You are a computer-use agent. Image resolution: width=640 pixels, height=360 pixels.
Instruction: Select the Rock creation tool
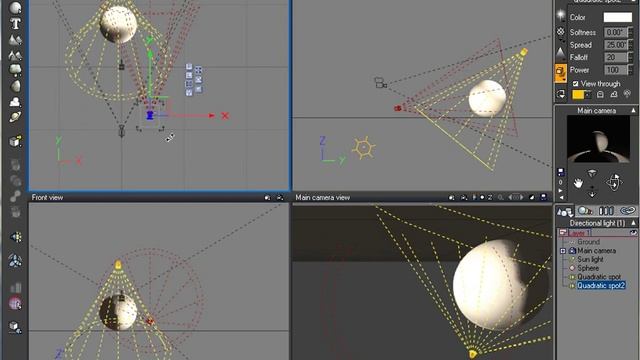[x=16, y=86]
